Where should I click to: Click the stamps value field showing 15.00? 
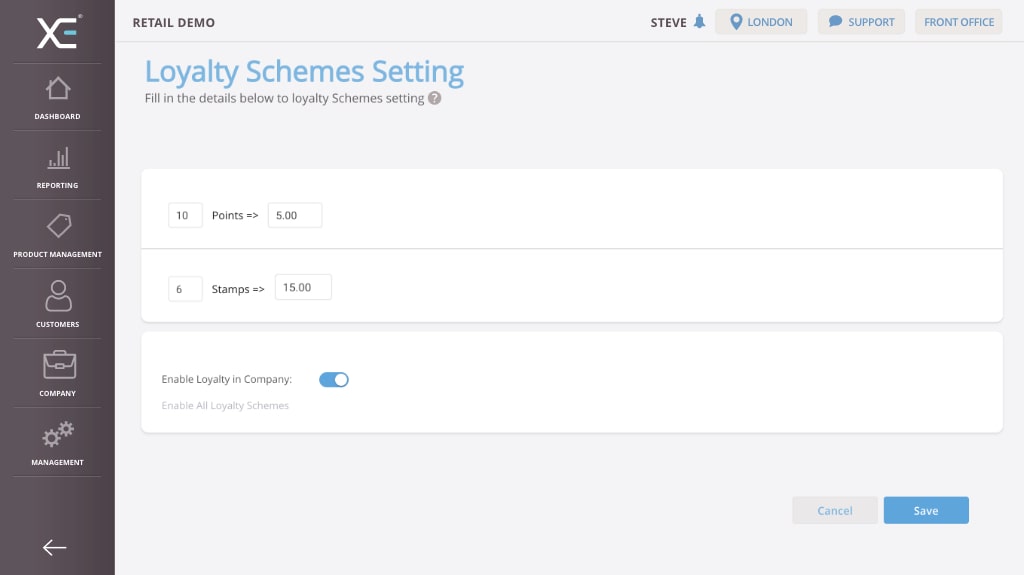point(303,288)
